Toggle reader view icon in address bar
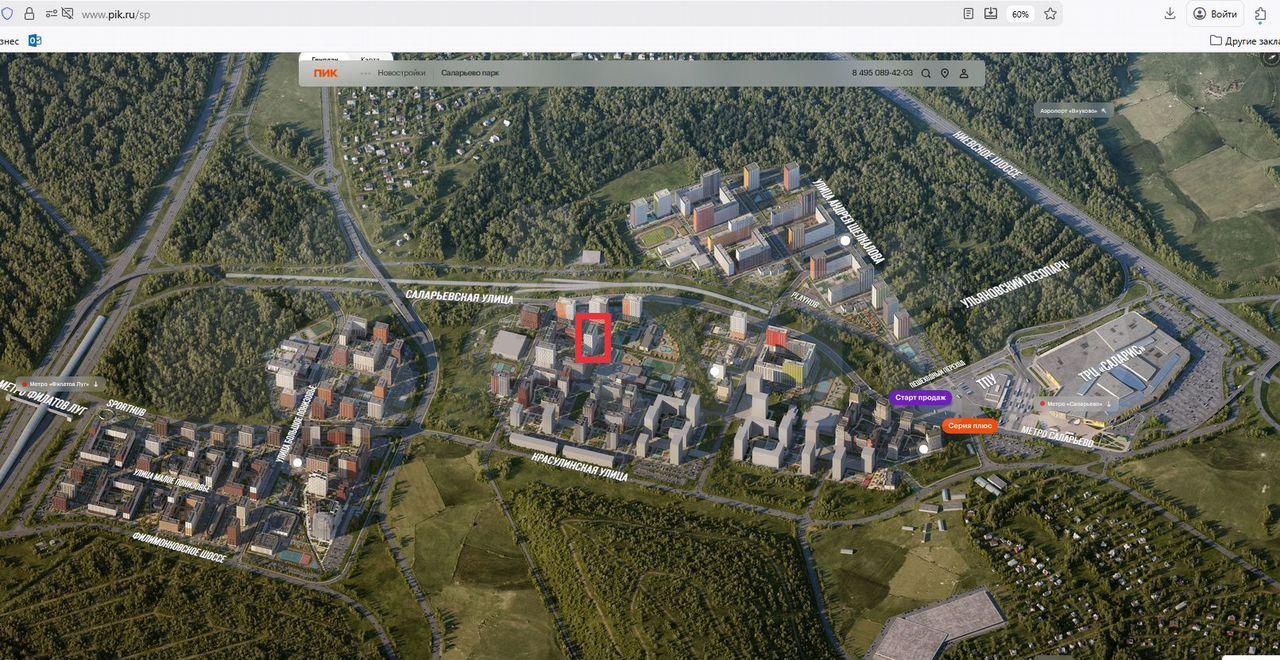Viewport: 1280px width, 660px height. (x=968, y=14)
